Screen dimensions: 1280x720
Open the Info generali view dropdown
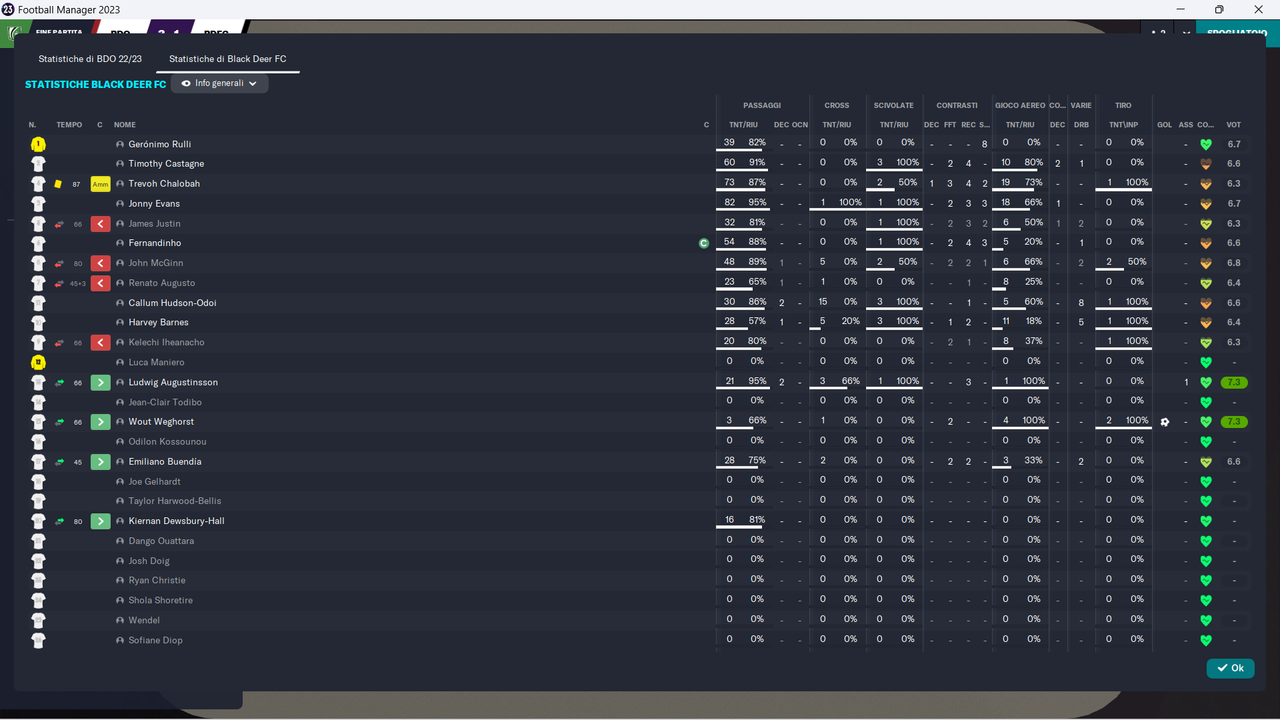[x=220, y=84]
